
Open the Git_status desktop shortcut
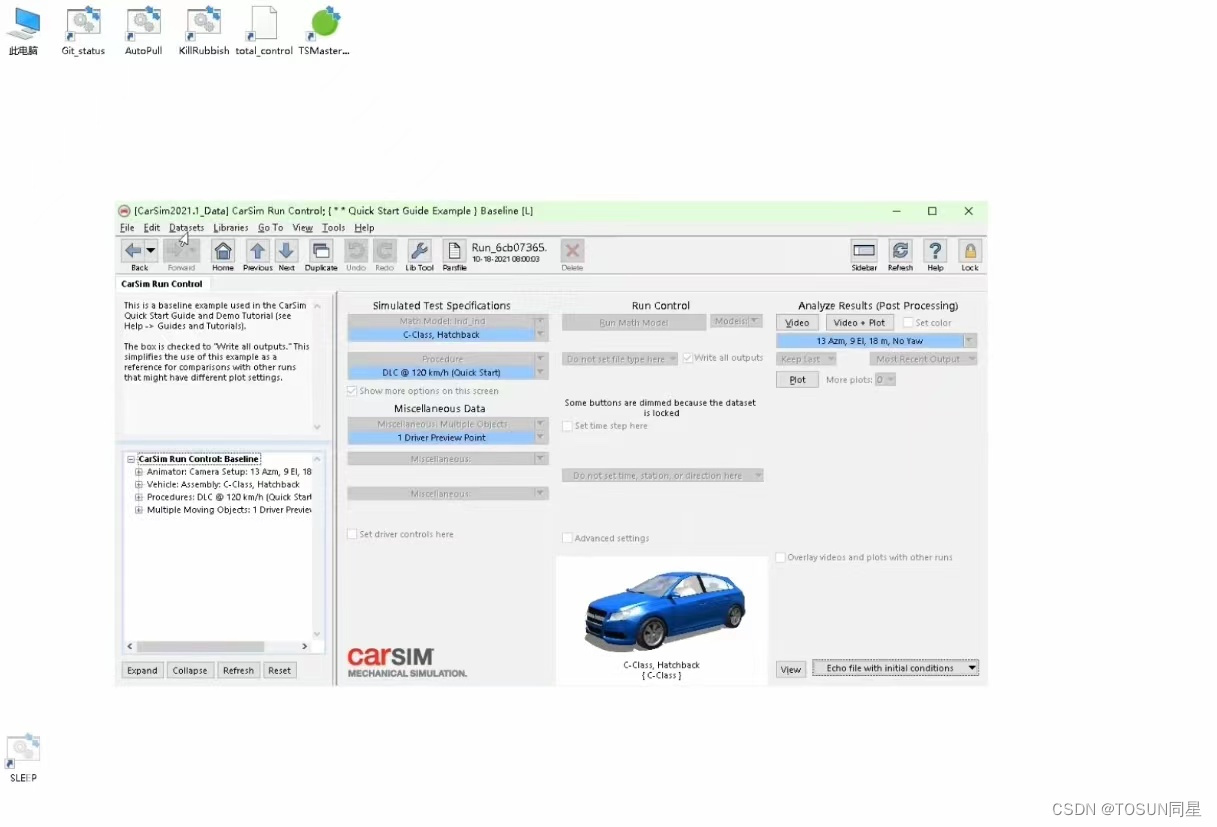[x=83, y=31]
